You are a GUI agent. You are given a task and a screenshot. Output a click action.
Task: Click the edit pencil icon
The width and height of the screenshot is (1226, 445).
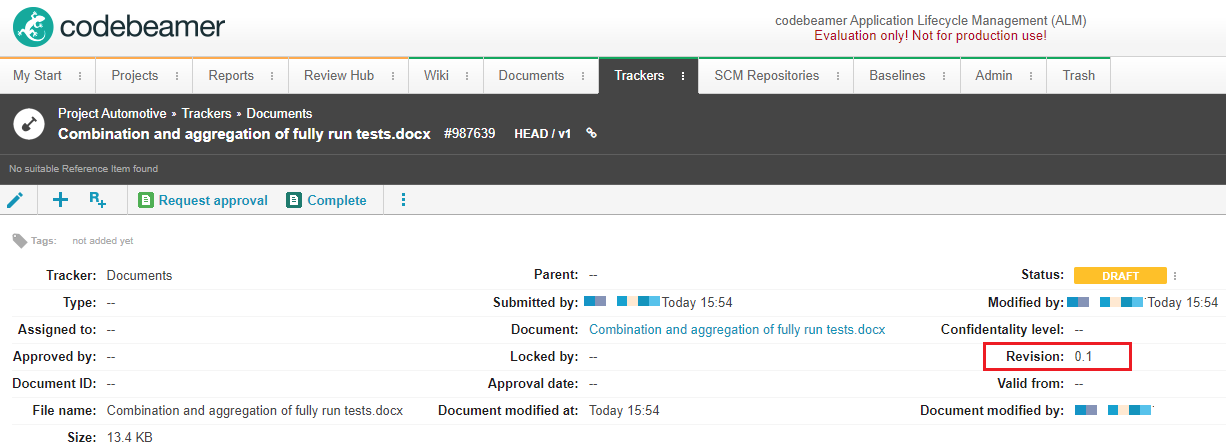coord(15,200)
